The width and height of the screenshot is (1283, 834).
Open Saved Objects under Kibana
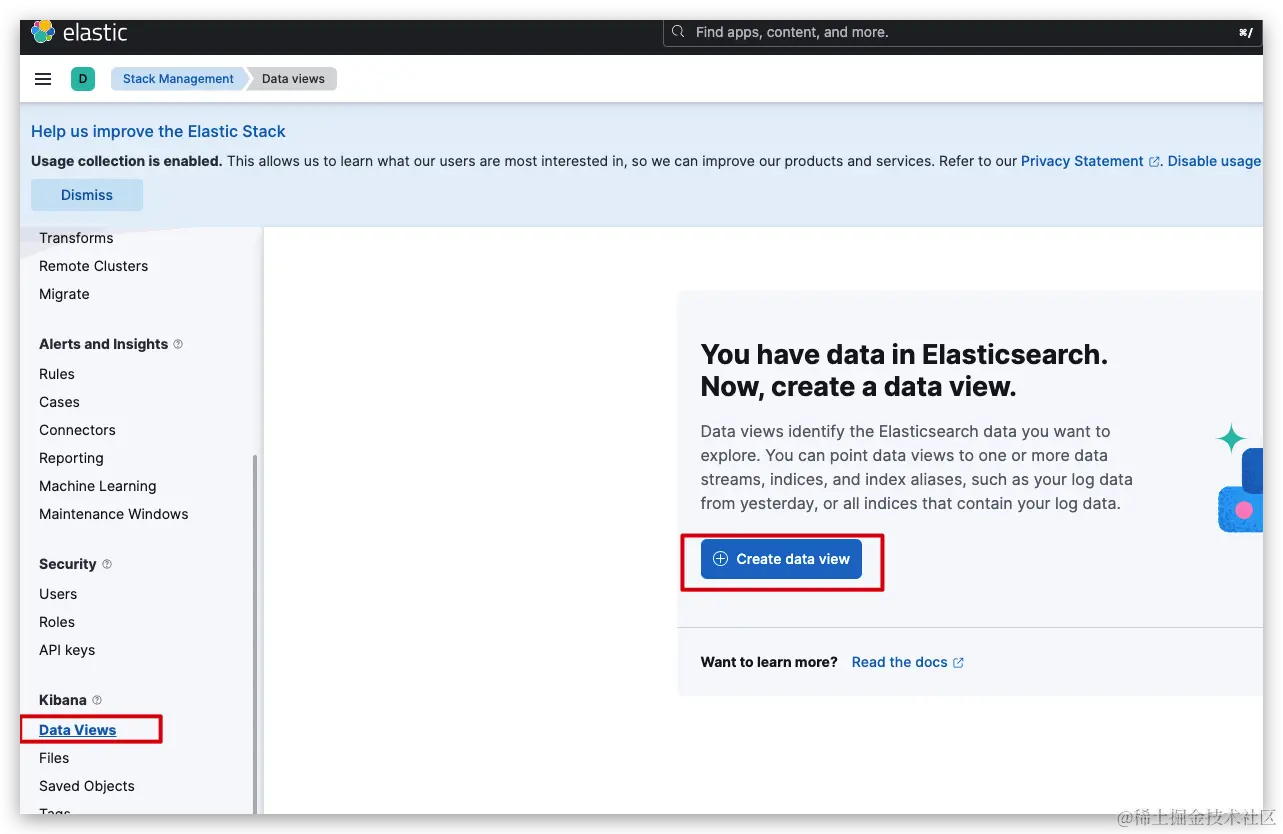click(86, 786)
